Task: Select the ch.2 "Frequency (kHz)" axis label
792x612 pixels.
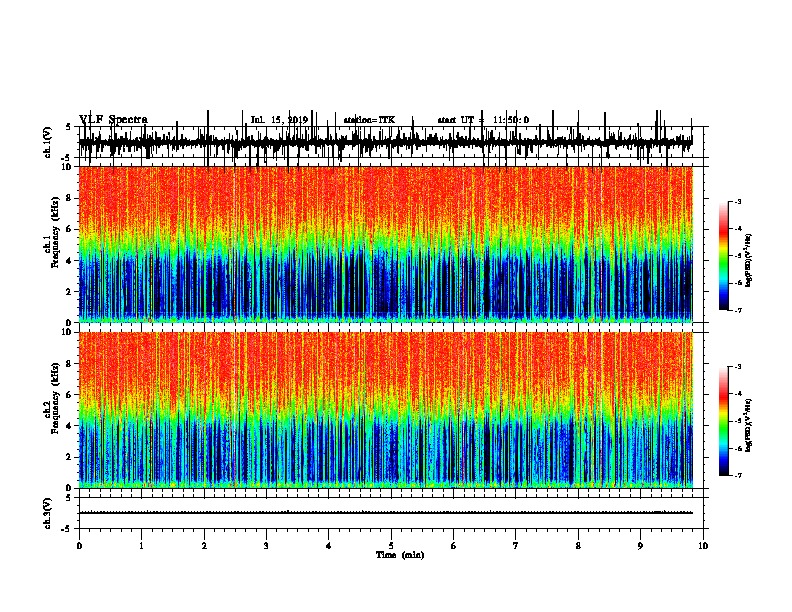Action: tap(55, 398)
